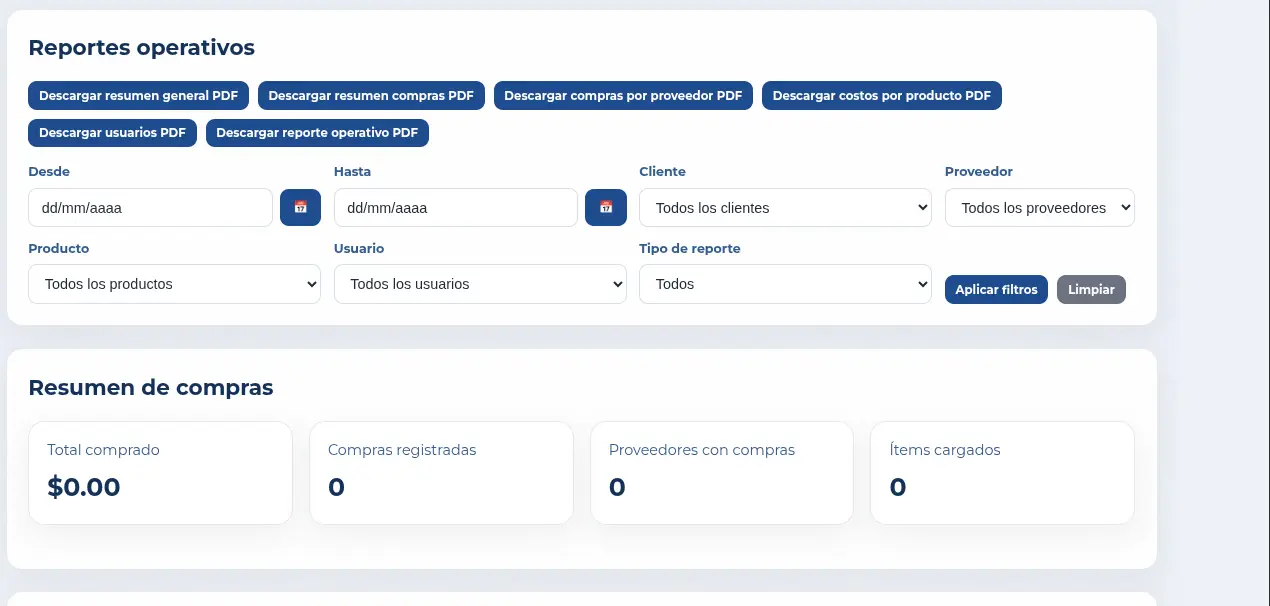
Task: Select the Ítems cargados card
Action: point(1002,473)
